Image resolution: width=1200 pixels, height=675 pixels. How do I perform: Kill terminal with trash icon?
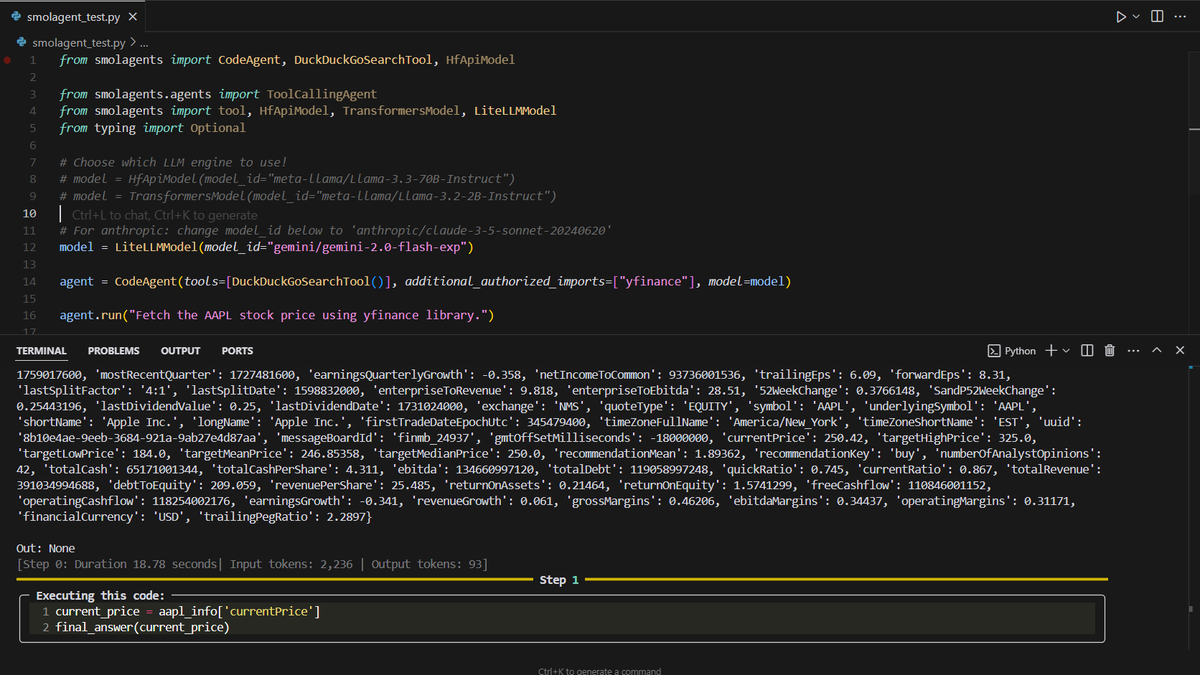tap(1109, 351)
